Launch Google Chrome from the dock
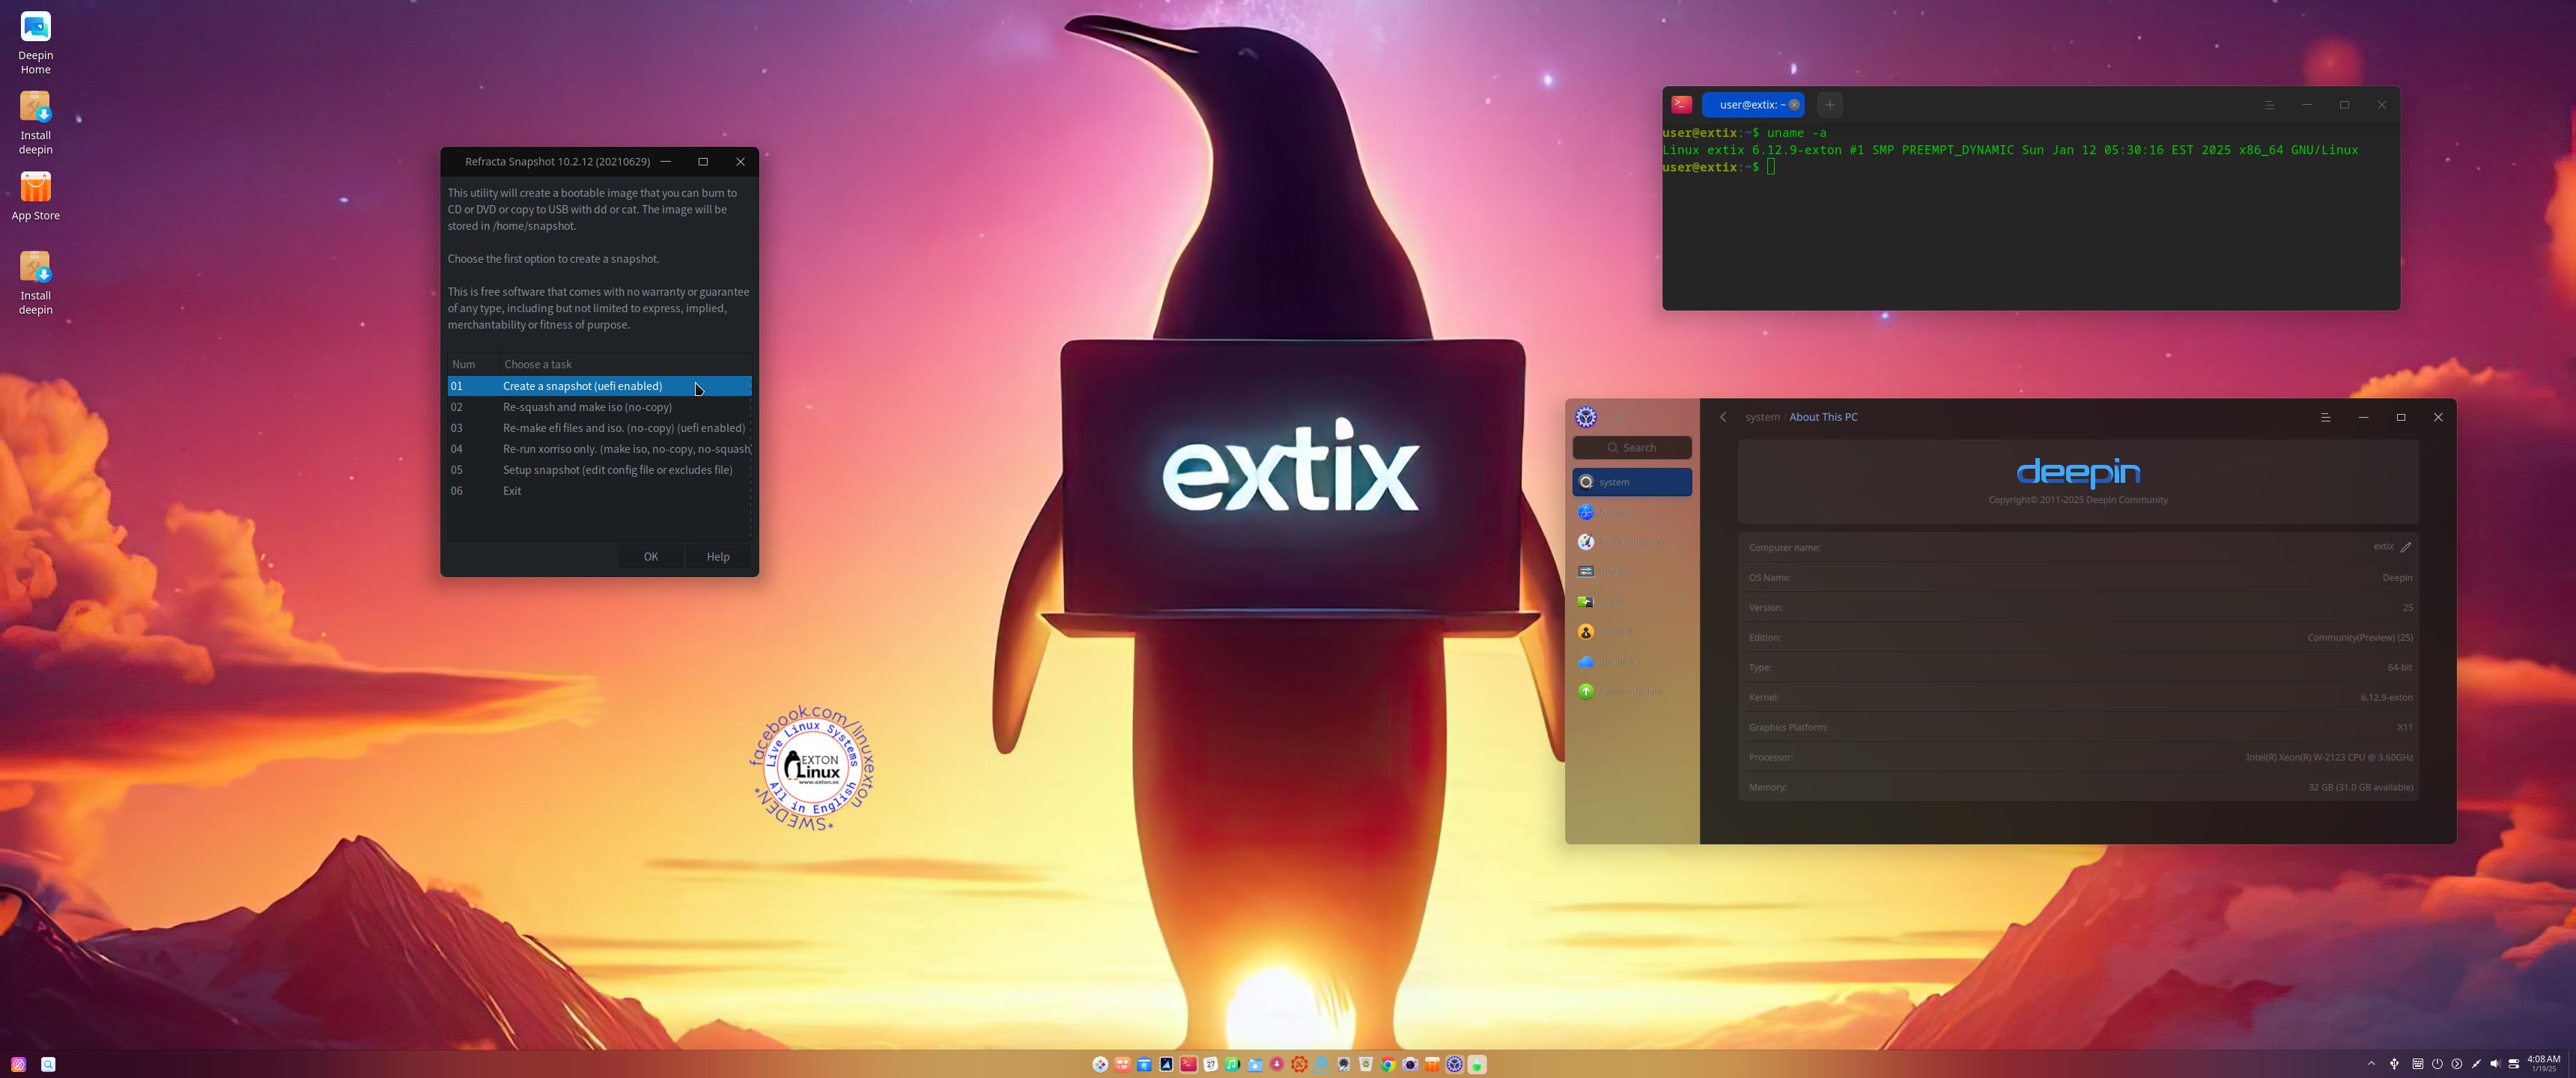This screenshot has height=1078, width=2576. point(1388,1064)
